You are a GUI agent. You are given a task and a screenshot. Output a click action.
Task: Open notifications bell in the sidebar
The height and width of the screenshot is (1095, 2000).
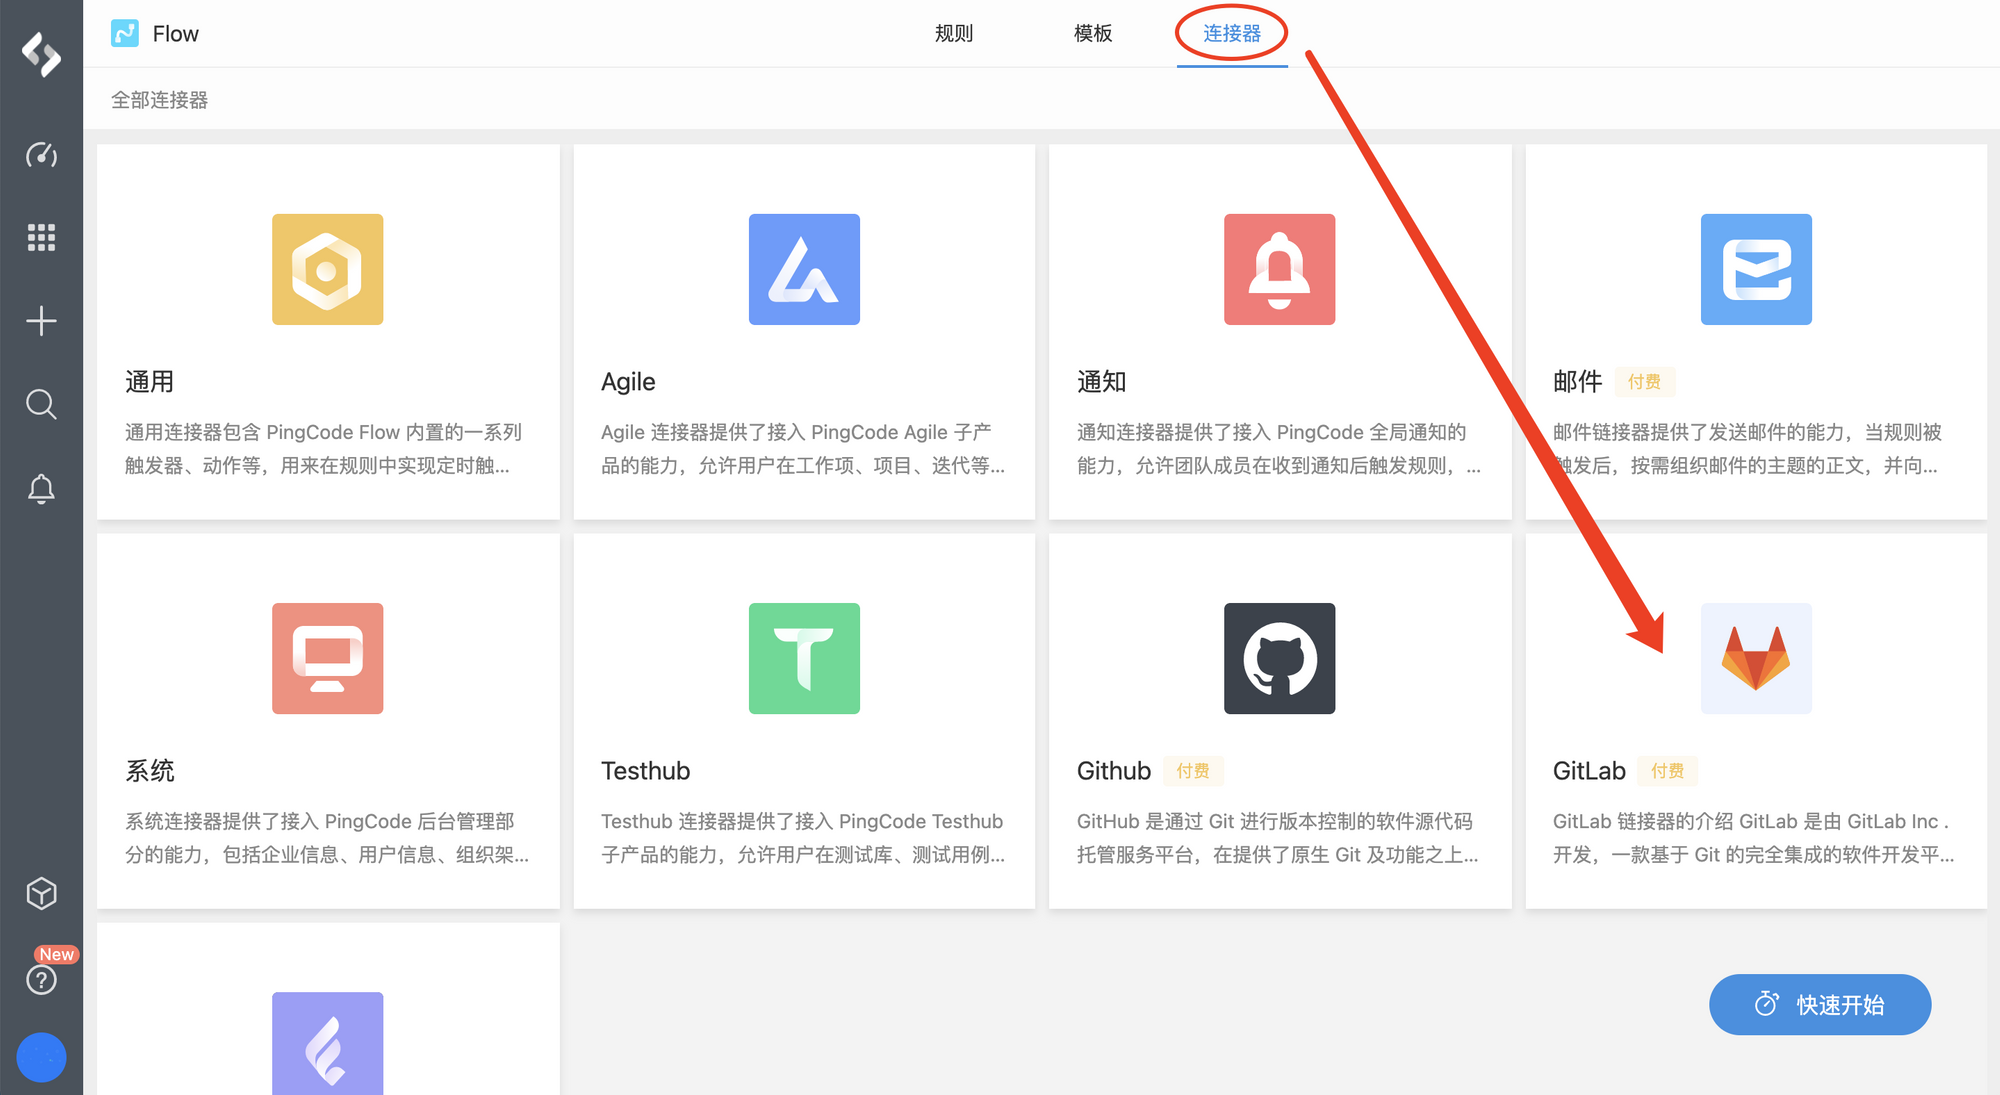41,489
